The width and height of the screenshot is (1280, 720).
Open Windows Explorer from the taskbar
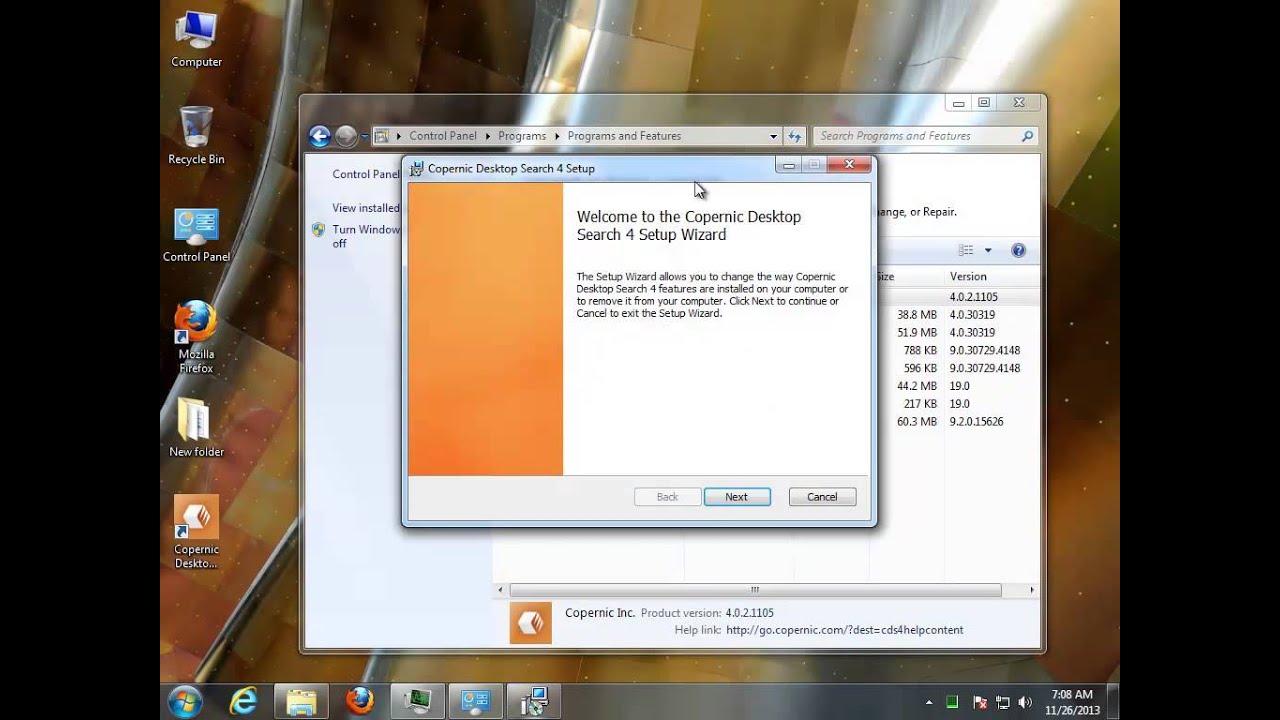[x=301, y=701]
